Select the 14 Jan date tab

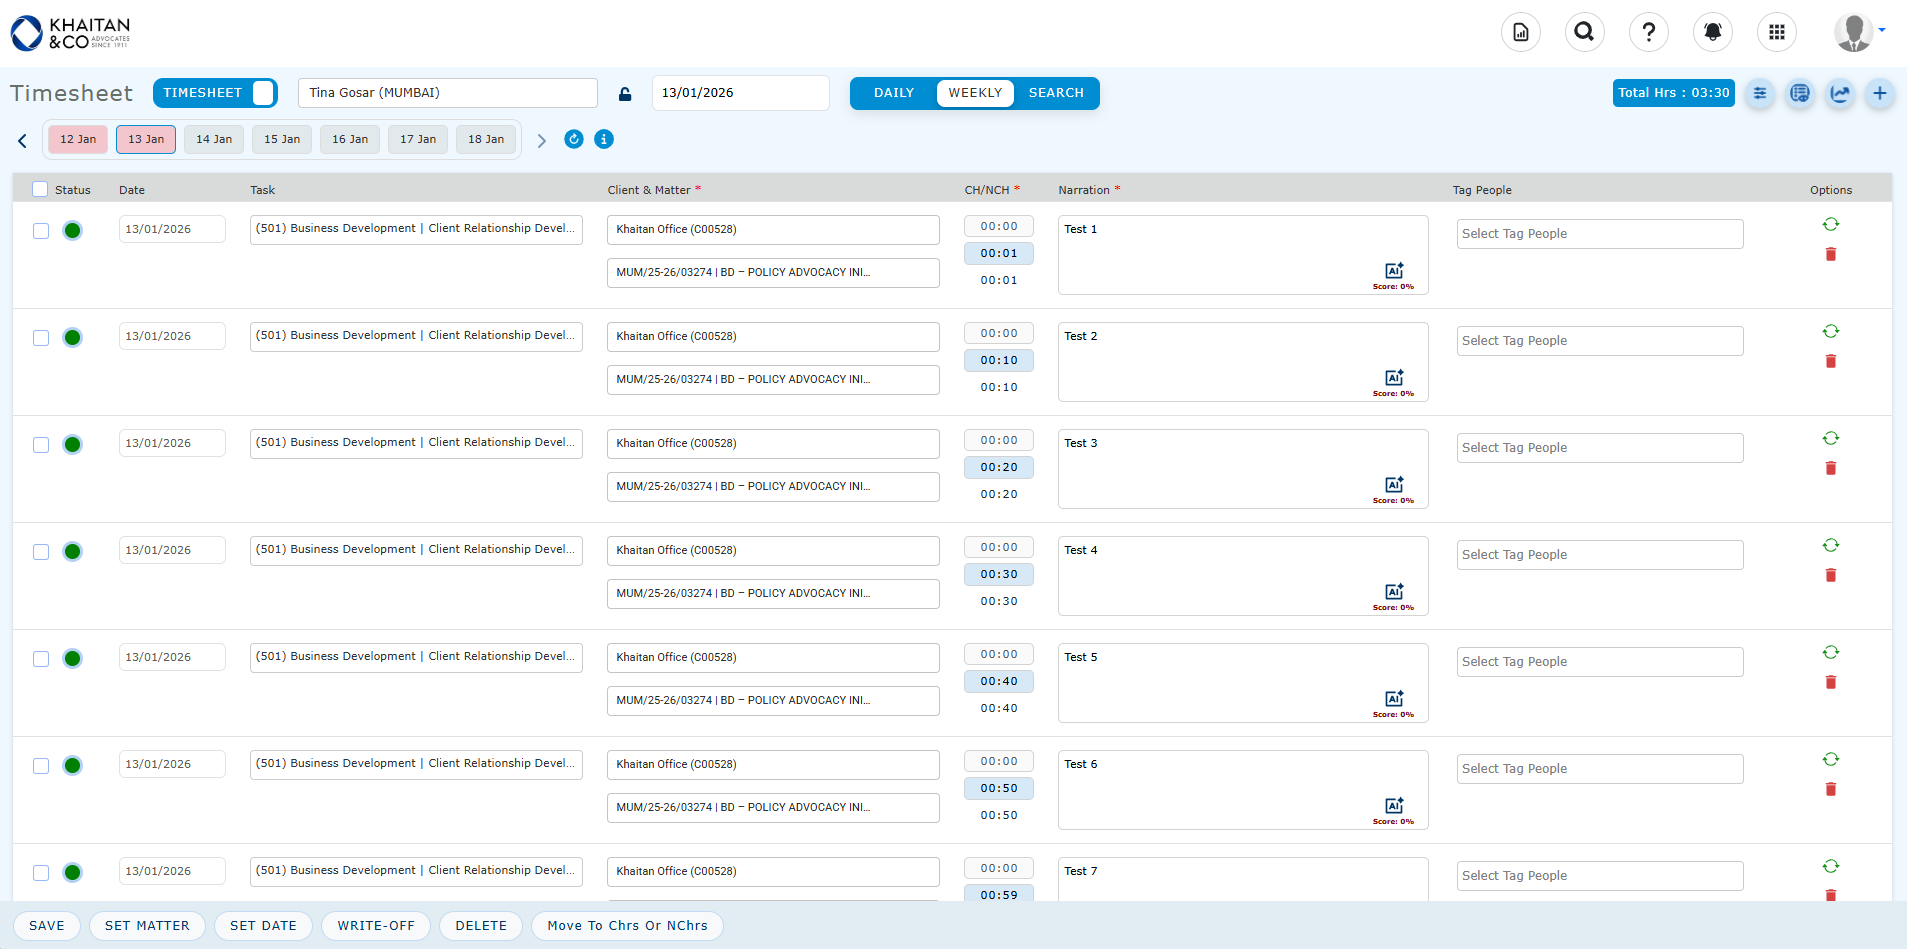[x=214, y=139]
